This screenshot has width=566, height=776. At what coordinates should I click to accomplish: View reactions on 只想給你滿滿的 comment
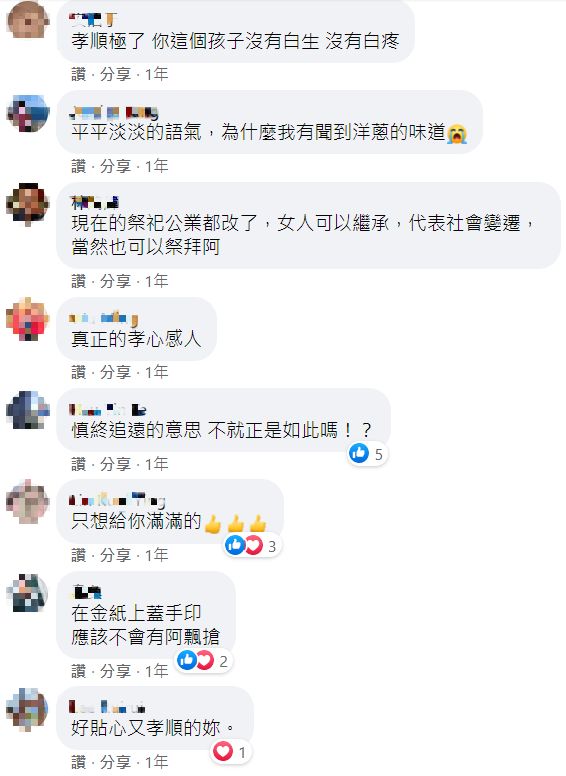(252, 546)
